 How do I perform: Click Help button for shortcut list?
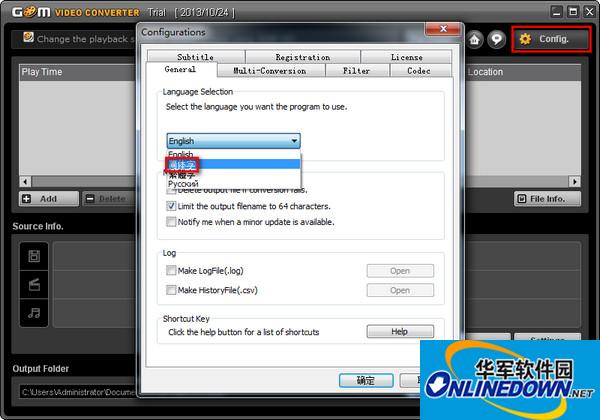(x=400, y=332)
